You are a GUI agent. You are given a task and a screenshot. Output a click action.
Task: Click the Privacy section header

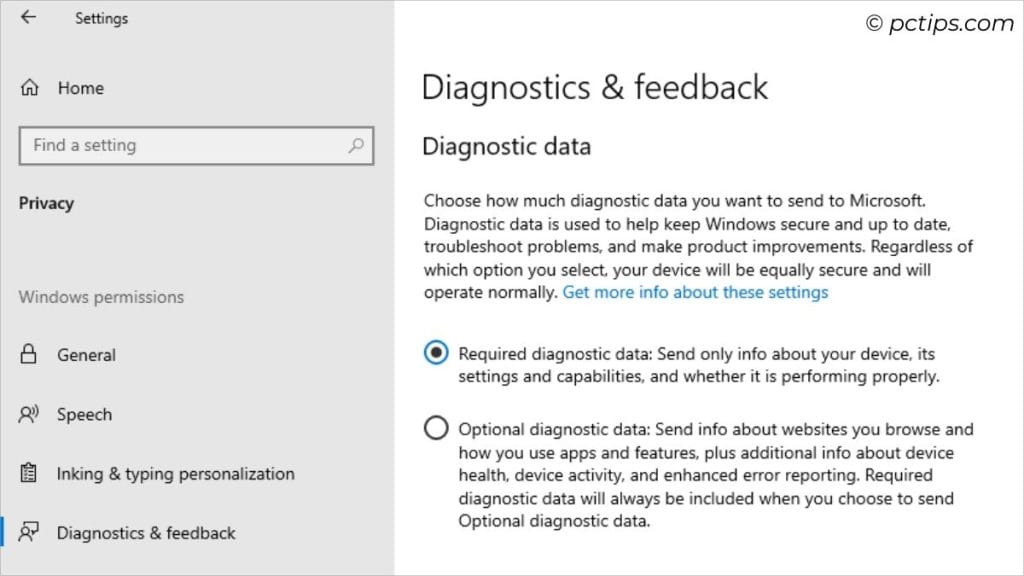(x=46, y=202)
